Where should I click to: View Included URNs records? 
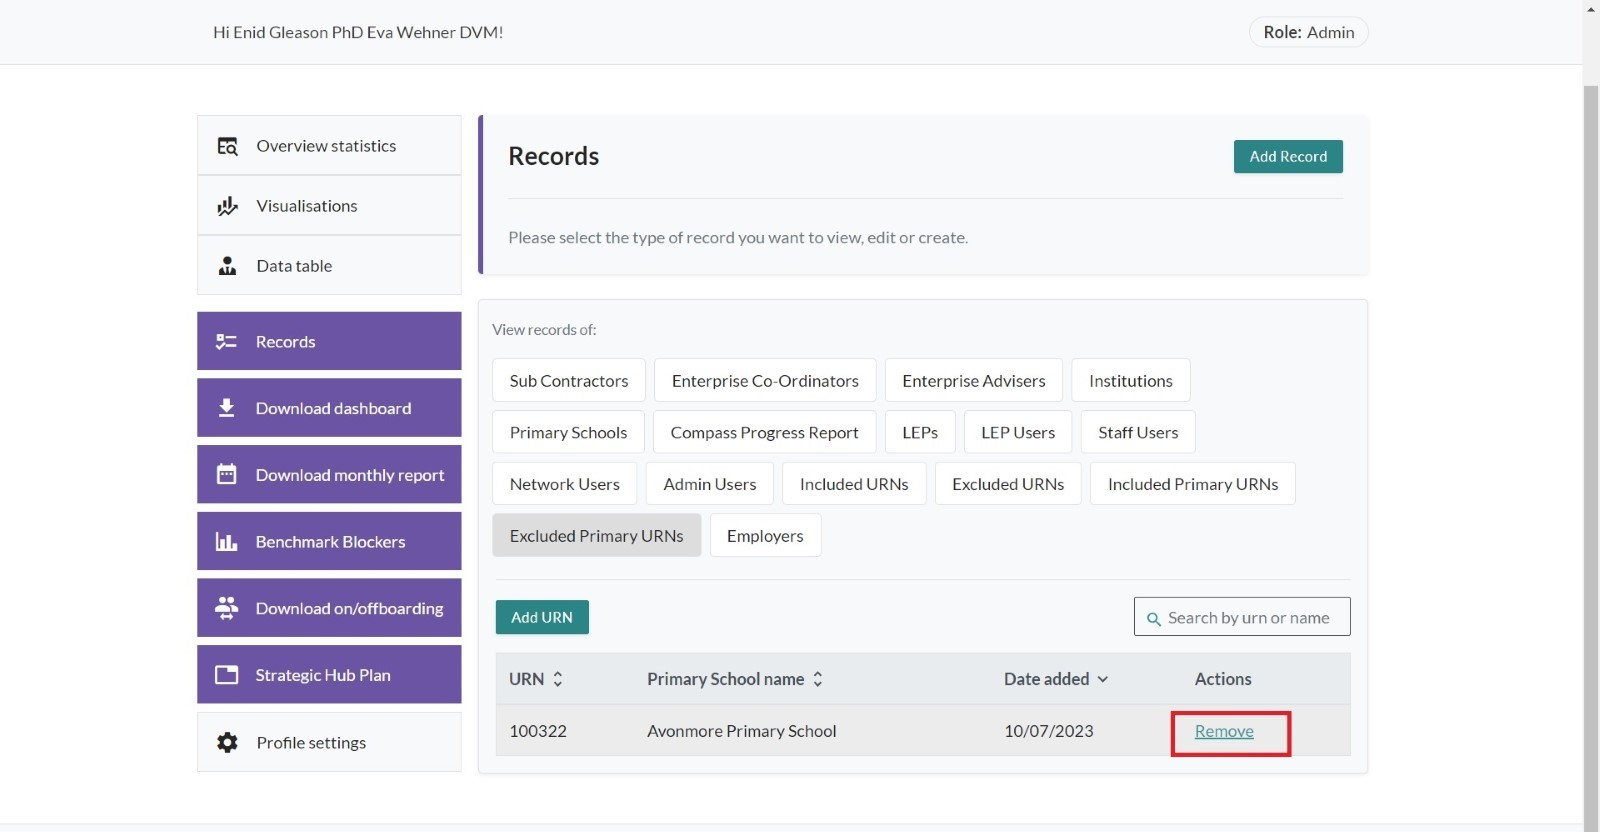pos(854,484)
